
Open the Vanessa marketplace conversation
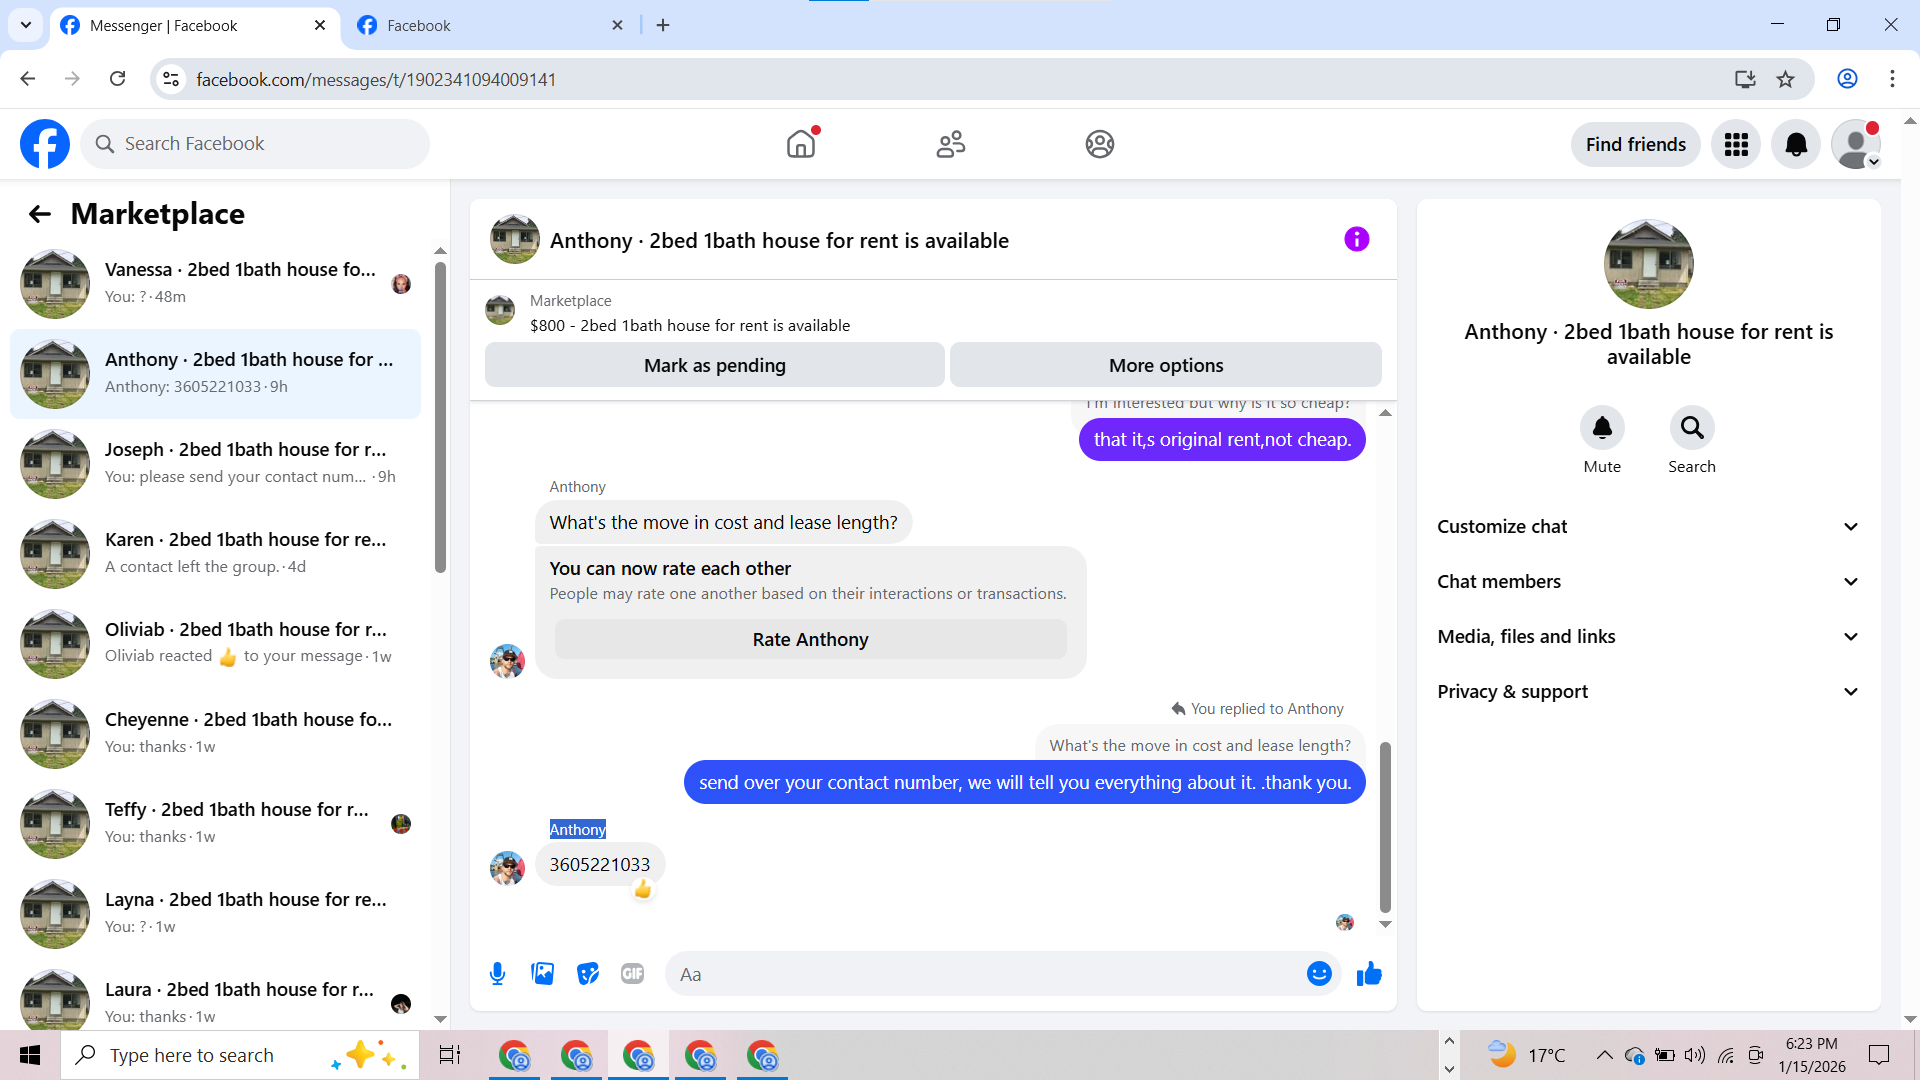pyautogui.click(x=215, y=283)
